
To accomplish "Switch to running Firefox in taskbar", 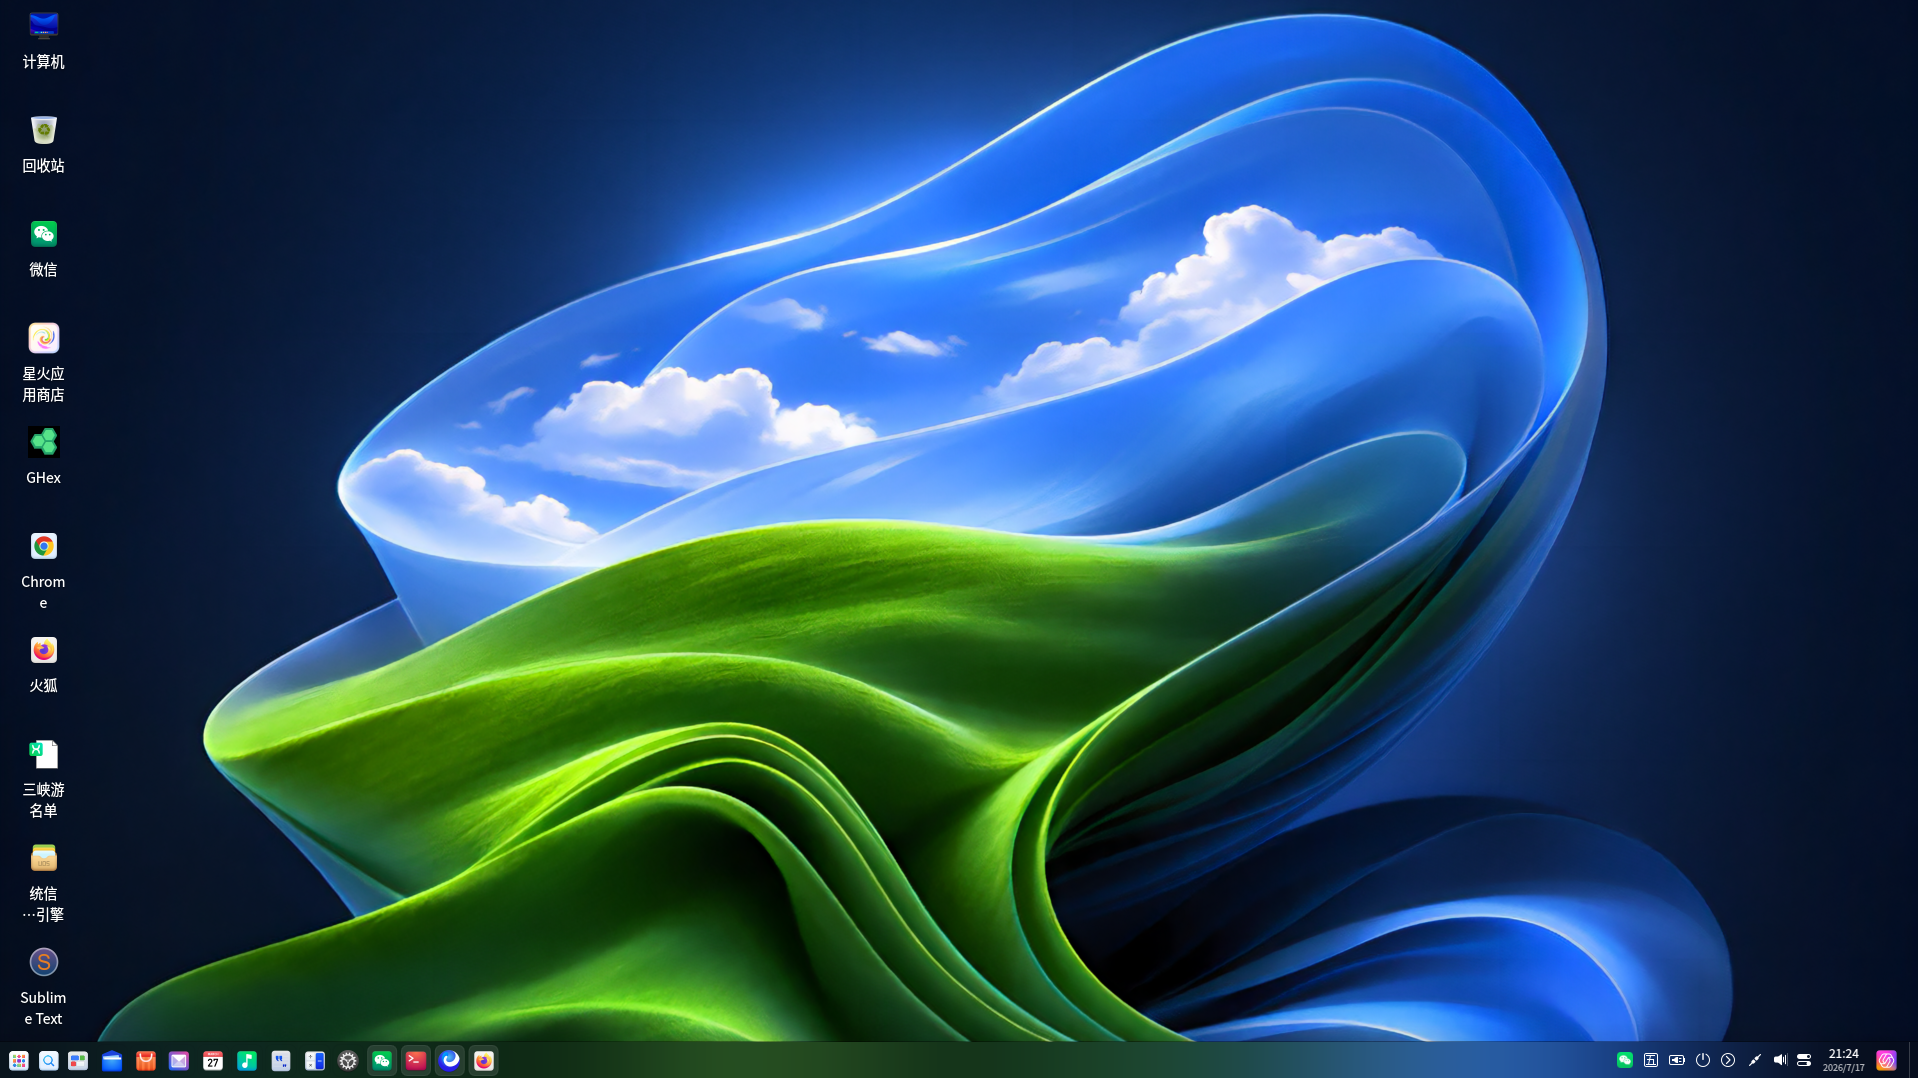I will [x=484, y=1061].
